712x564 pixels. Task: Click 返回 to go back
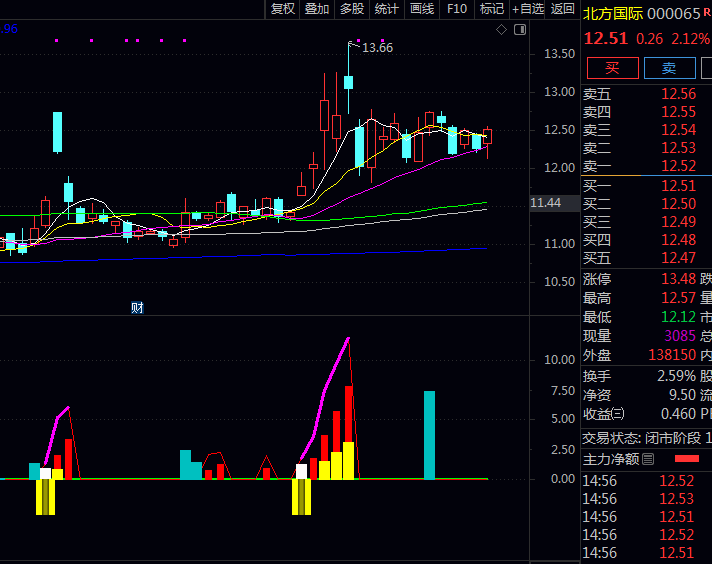563,9
